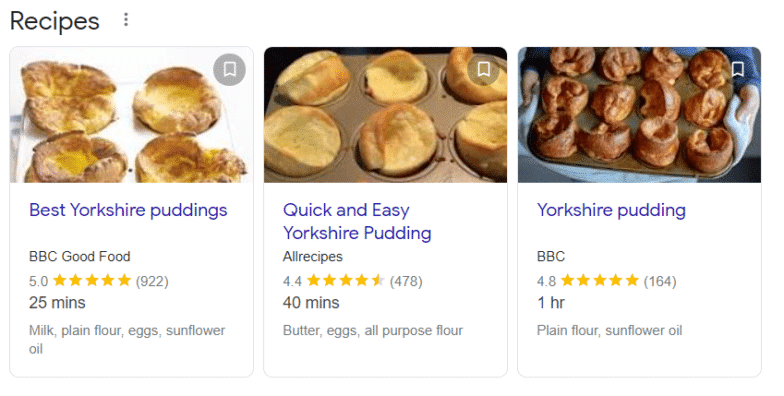This screenshot has height=396, width=784.
Task: Click the BBC Good Food recipe photo
Action: (132, 114)
